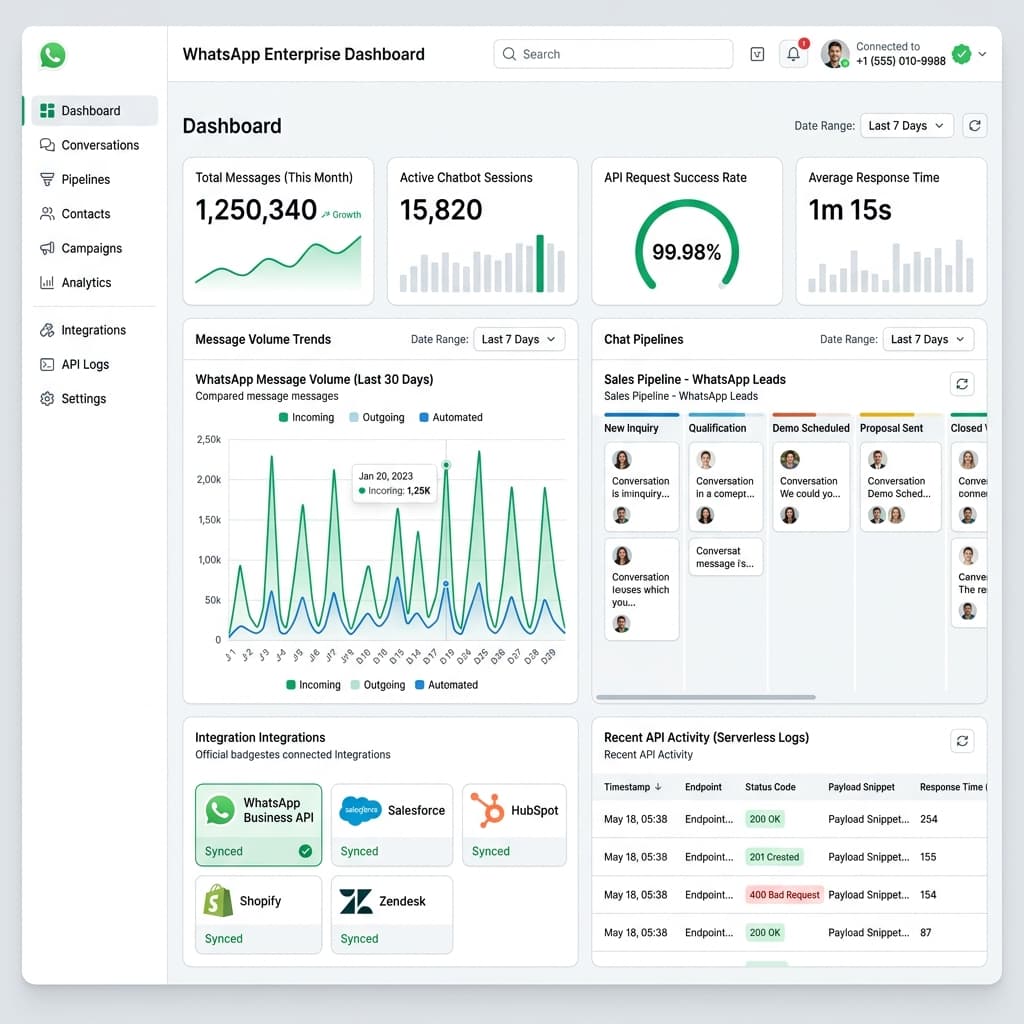Click the Chat Pipelines horizontal scrollbar
Screen dimensions: 1024x1024
coord(706,697)
